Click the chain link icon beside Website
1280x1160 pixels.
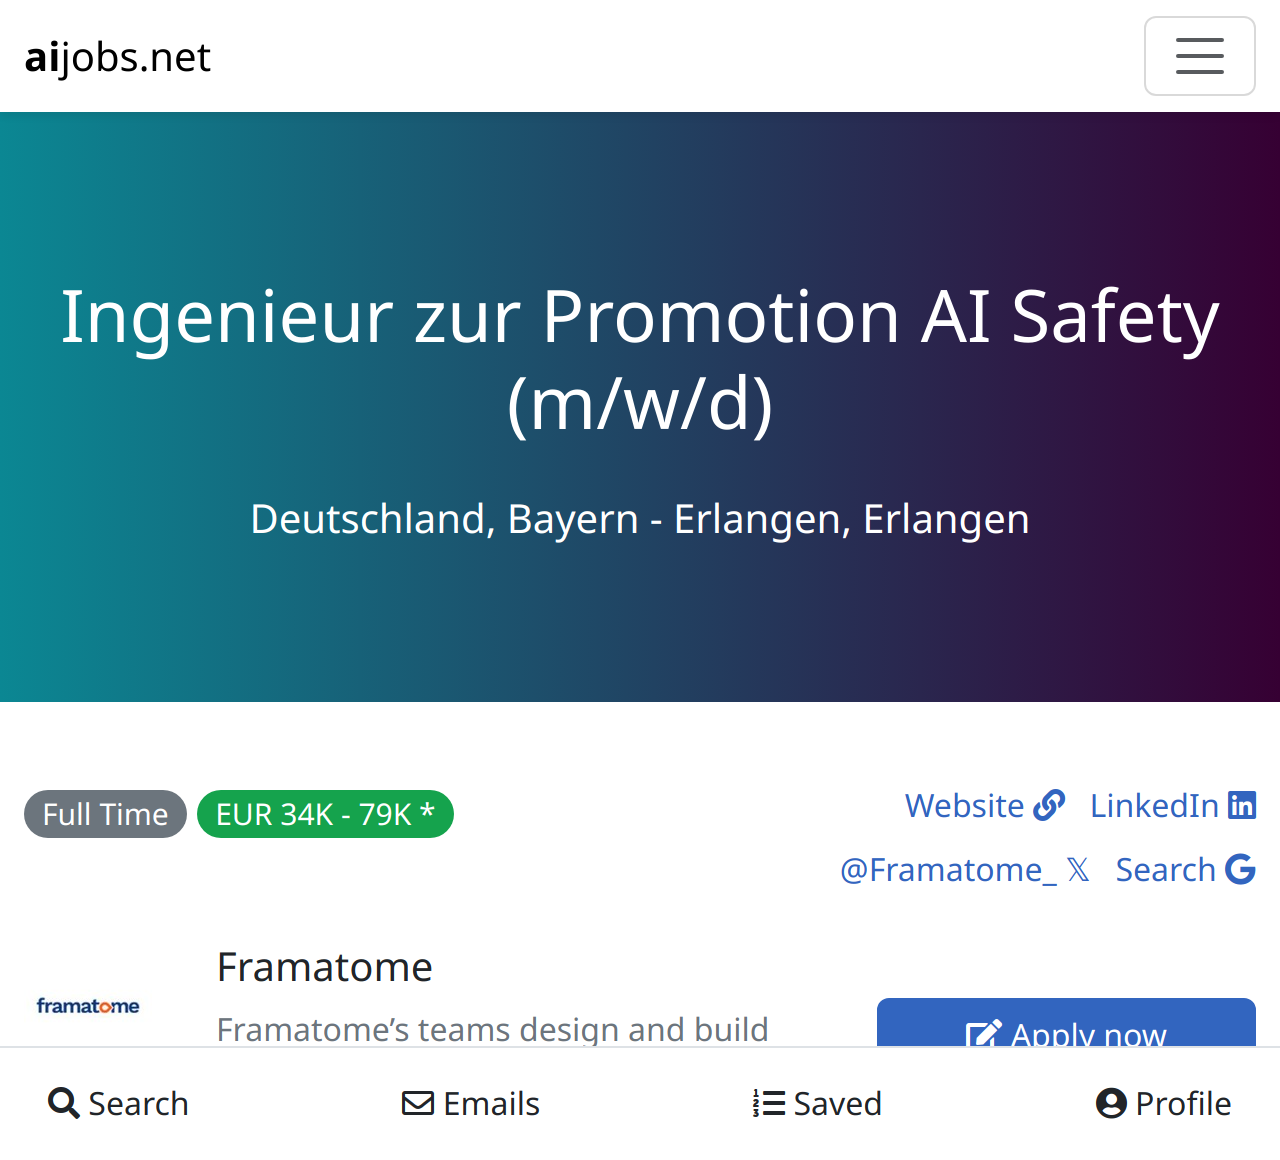click(1049, 805)
